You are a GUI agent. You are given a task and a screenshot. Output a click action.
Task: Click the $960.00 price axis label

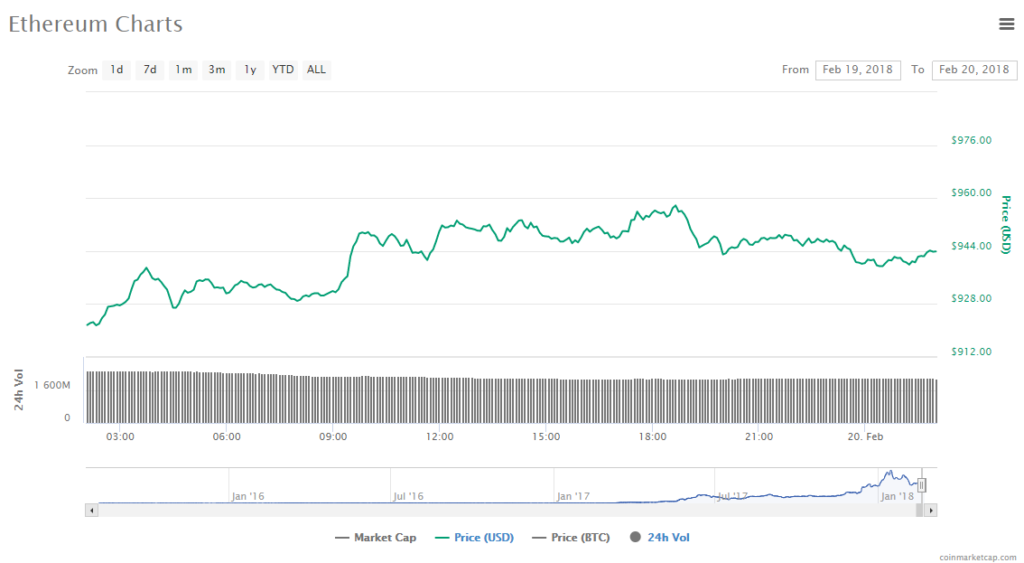[971, 193]
